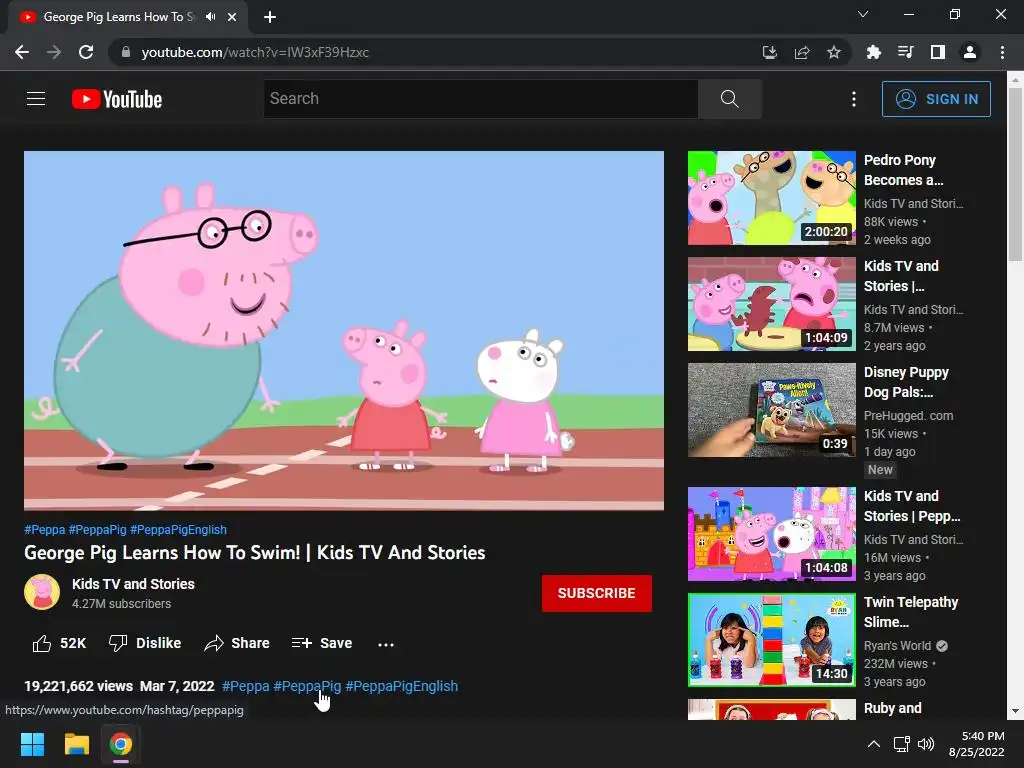Open YouTube settings three-dot menu
This screenshot has height=768, width=1024.
tap(854, 99)
